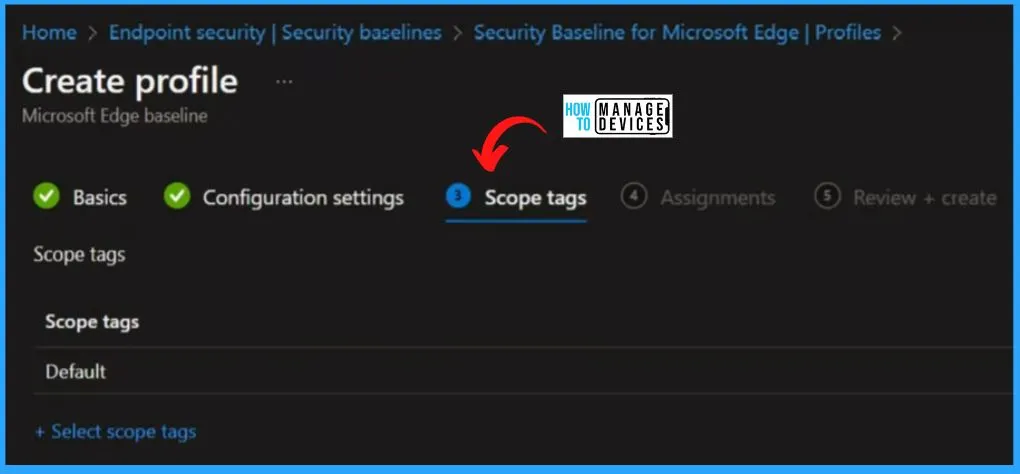1020x474 pixels.
Task: Click the green checkmark icon beside Basics
Action: click(x=47, y=196)
